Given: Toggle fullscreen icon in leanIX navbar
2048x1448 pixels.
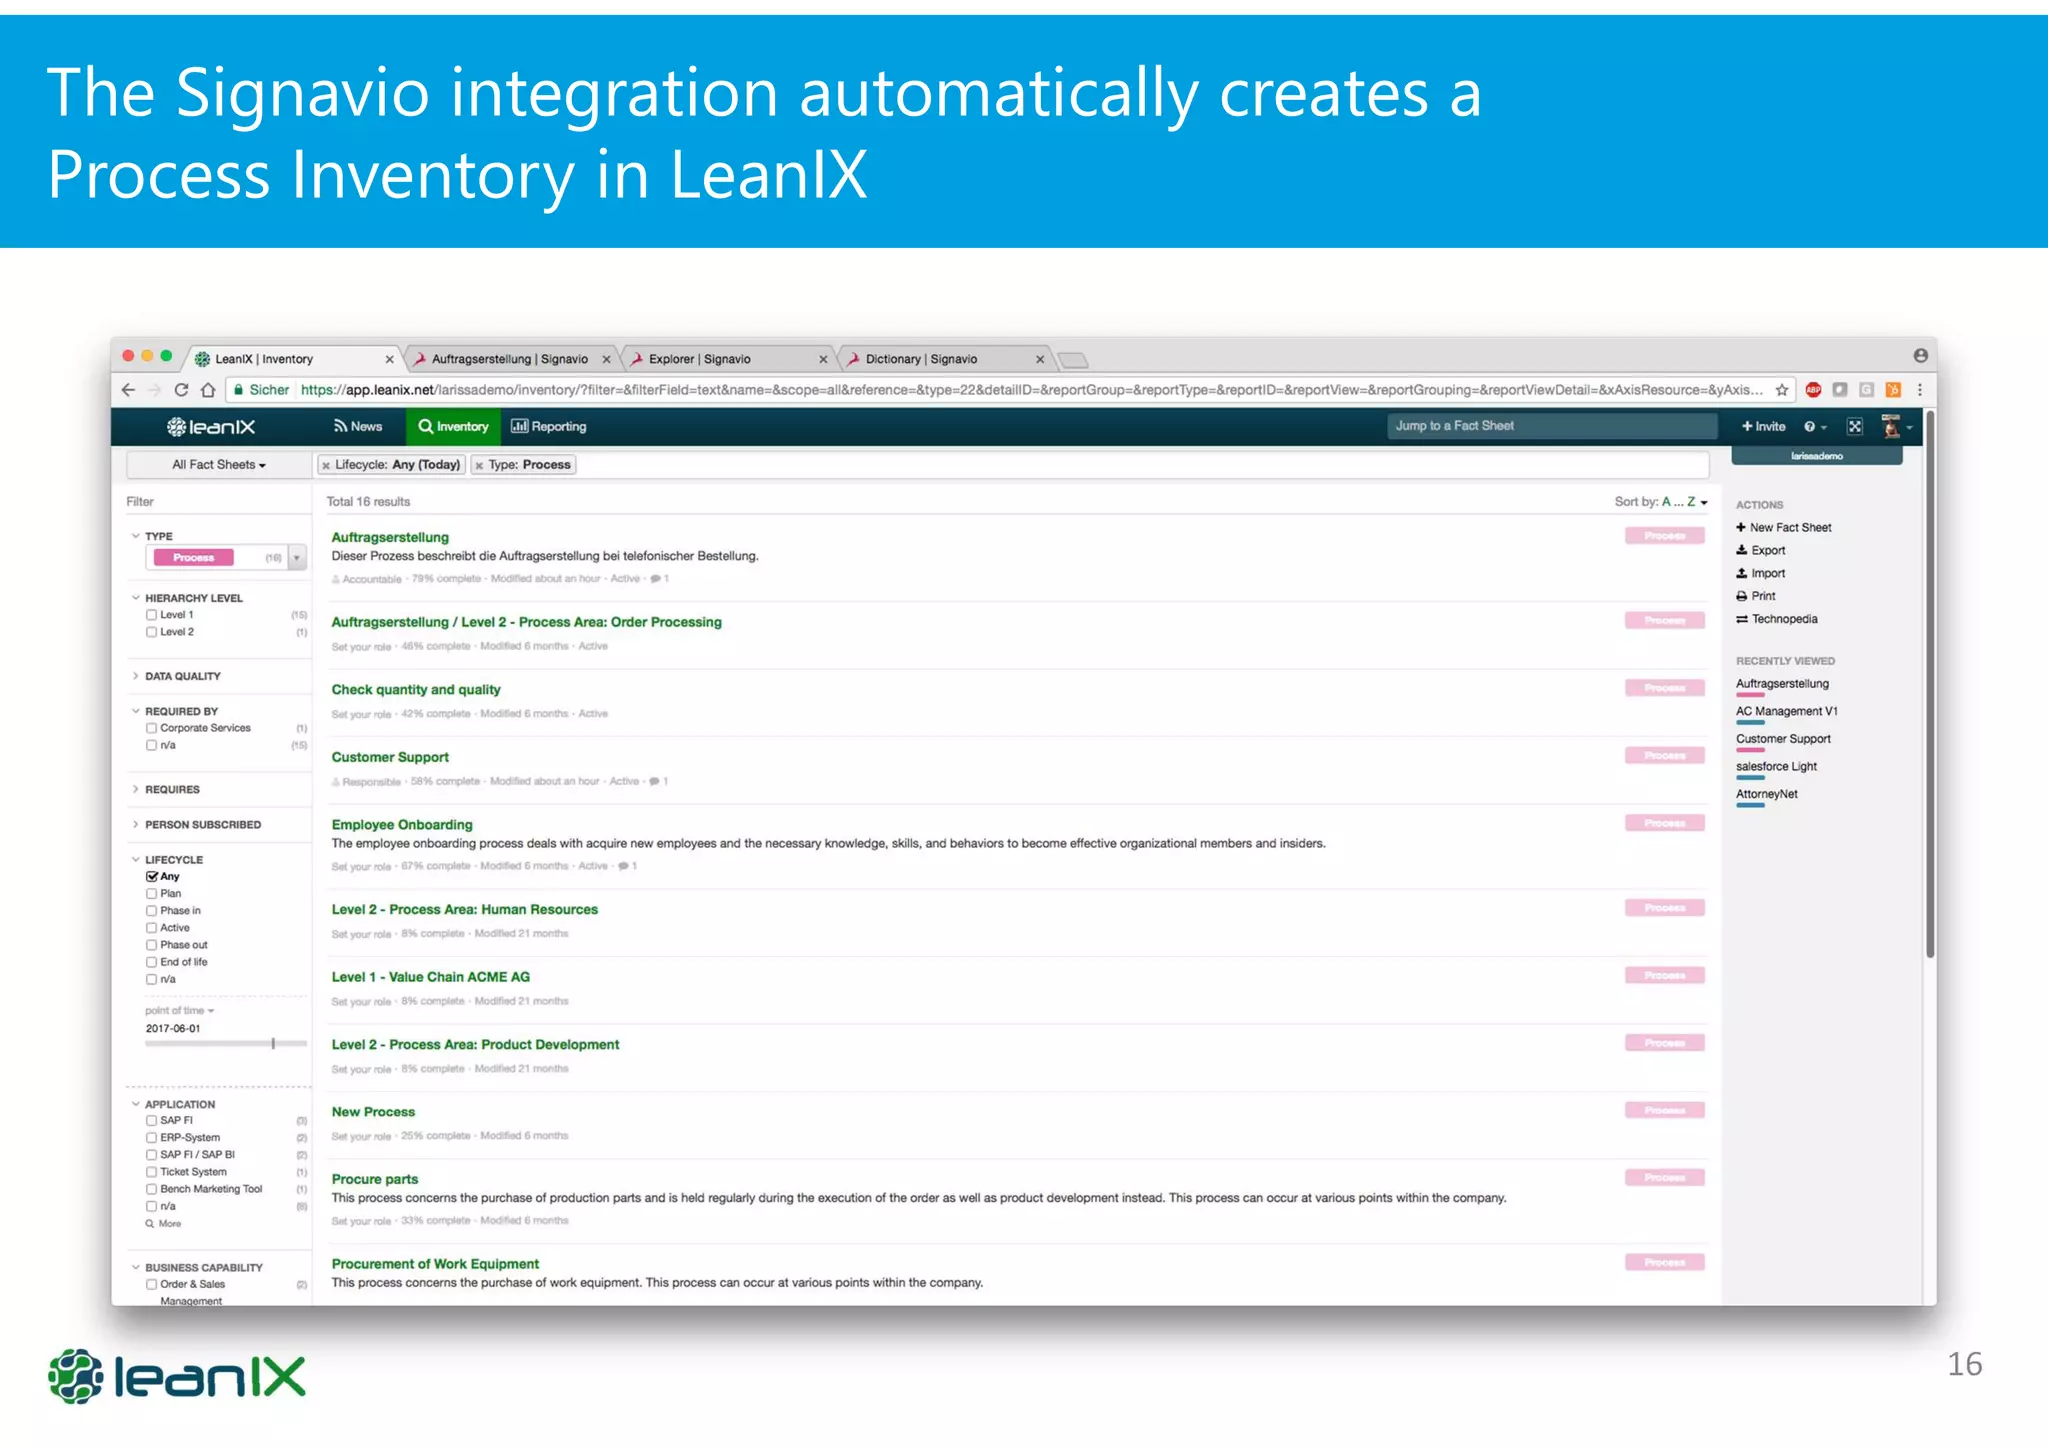Looking at the screenshot, I should click(x=1855, y=427).
